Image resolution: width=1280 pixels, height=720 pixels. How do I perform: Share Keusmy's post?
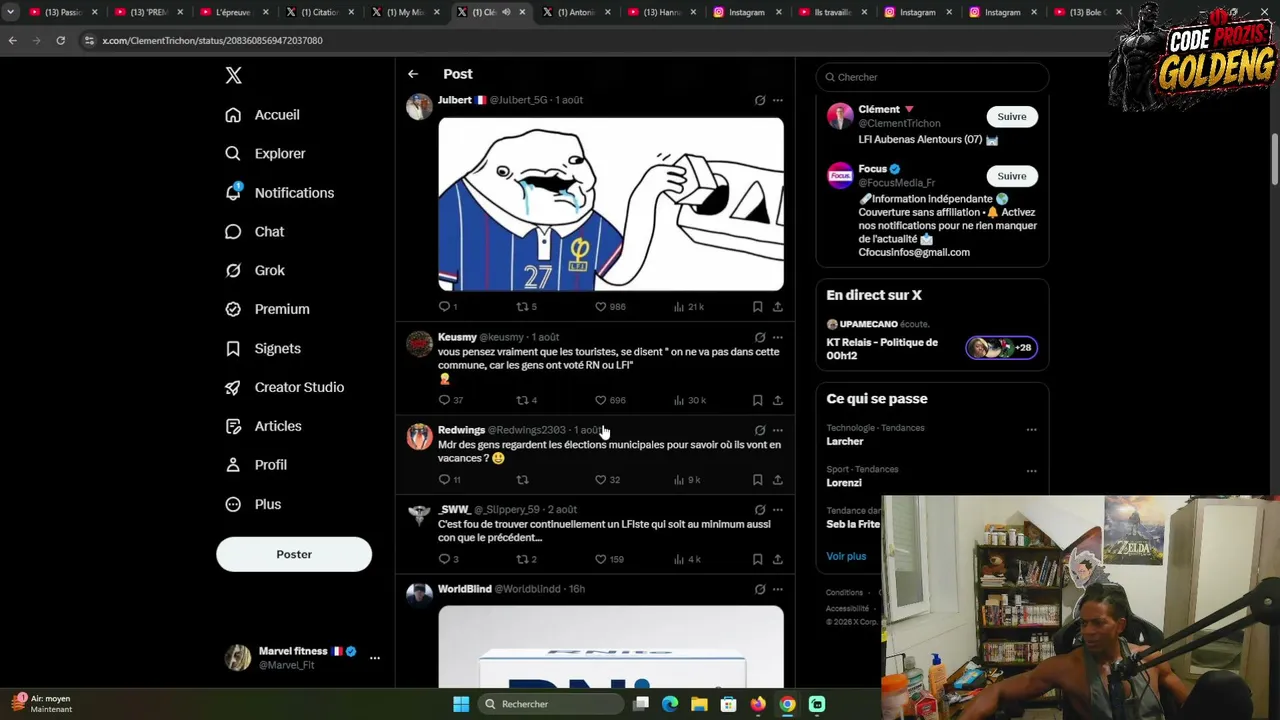coord(777,400)
